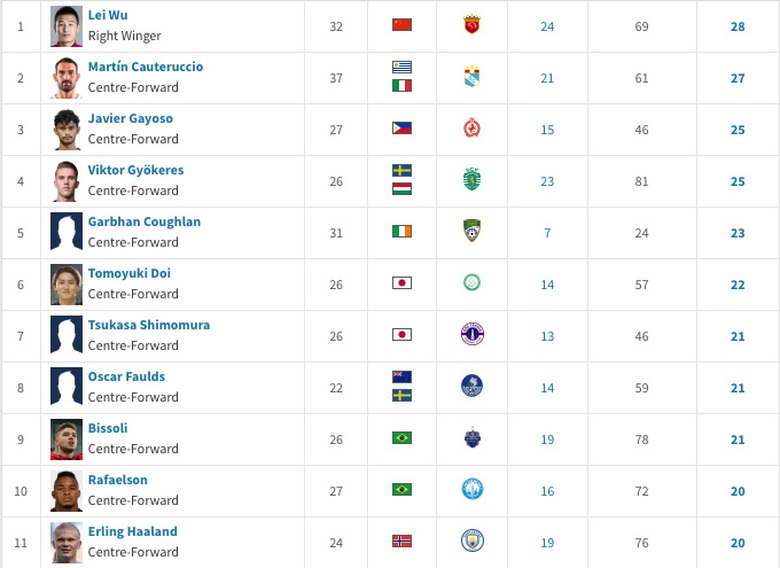Open Lei Wu's player page
The height and width of the screenshot is (568, 780).
[108, 16]
